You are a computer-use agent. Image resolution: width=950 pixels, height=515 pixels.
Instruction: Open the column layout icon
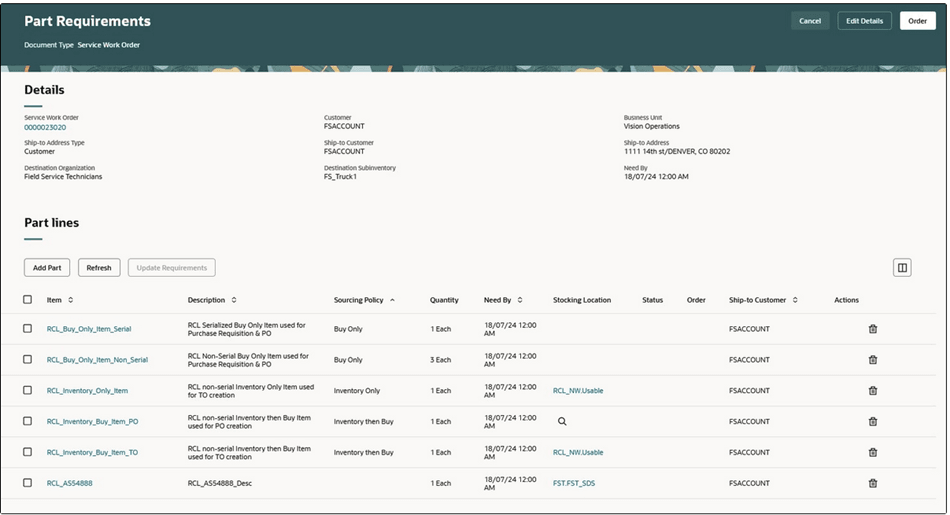pyautogui.click(x=902, y=268)
